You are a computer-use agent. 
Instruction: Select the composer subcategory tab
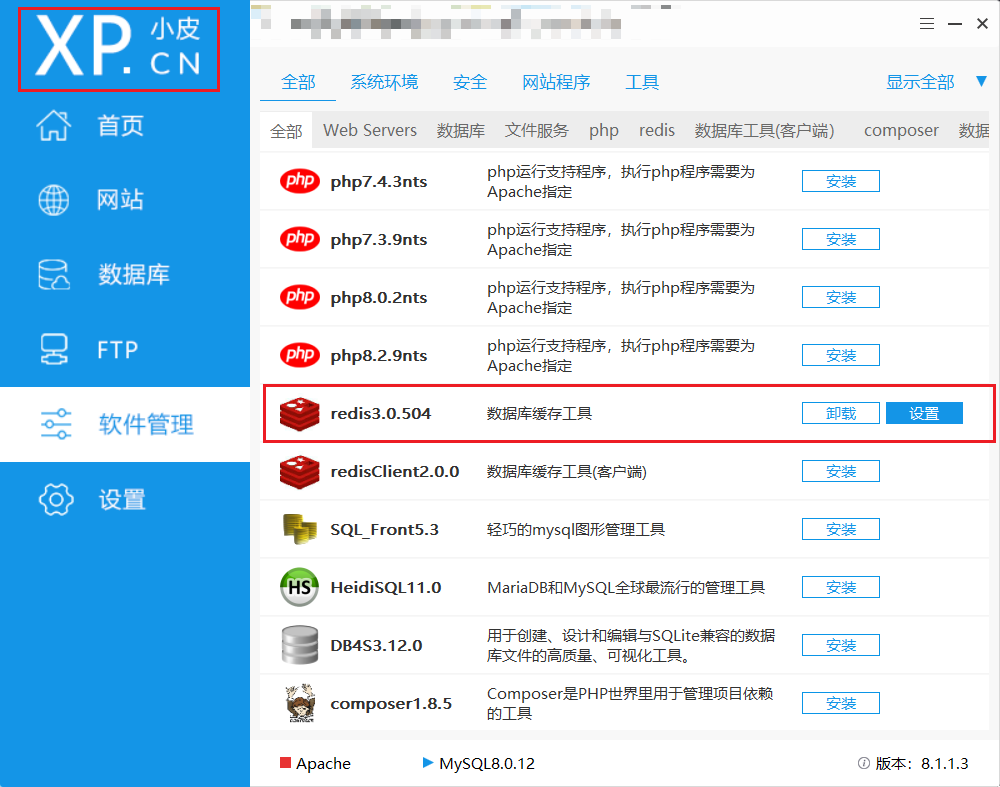click(x=901, y=131)
